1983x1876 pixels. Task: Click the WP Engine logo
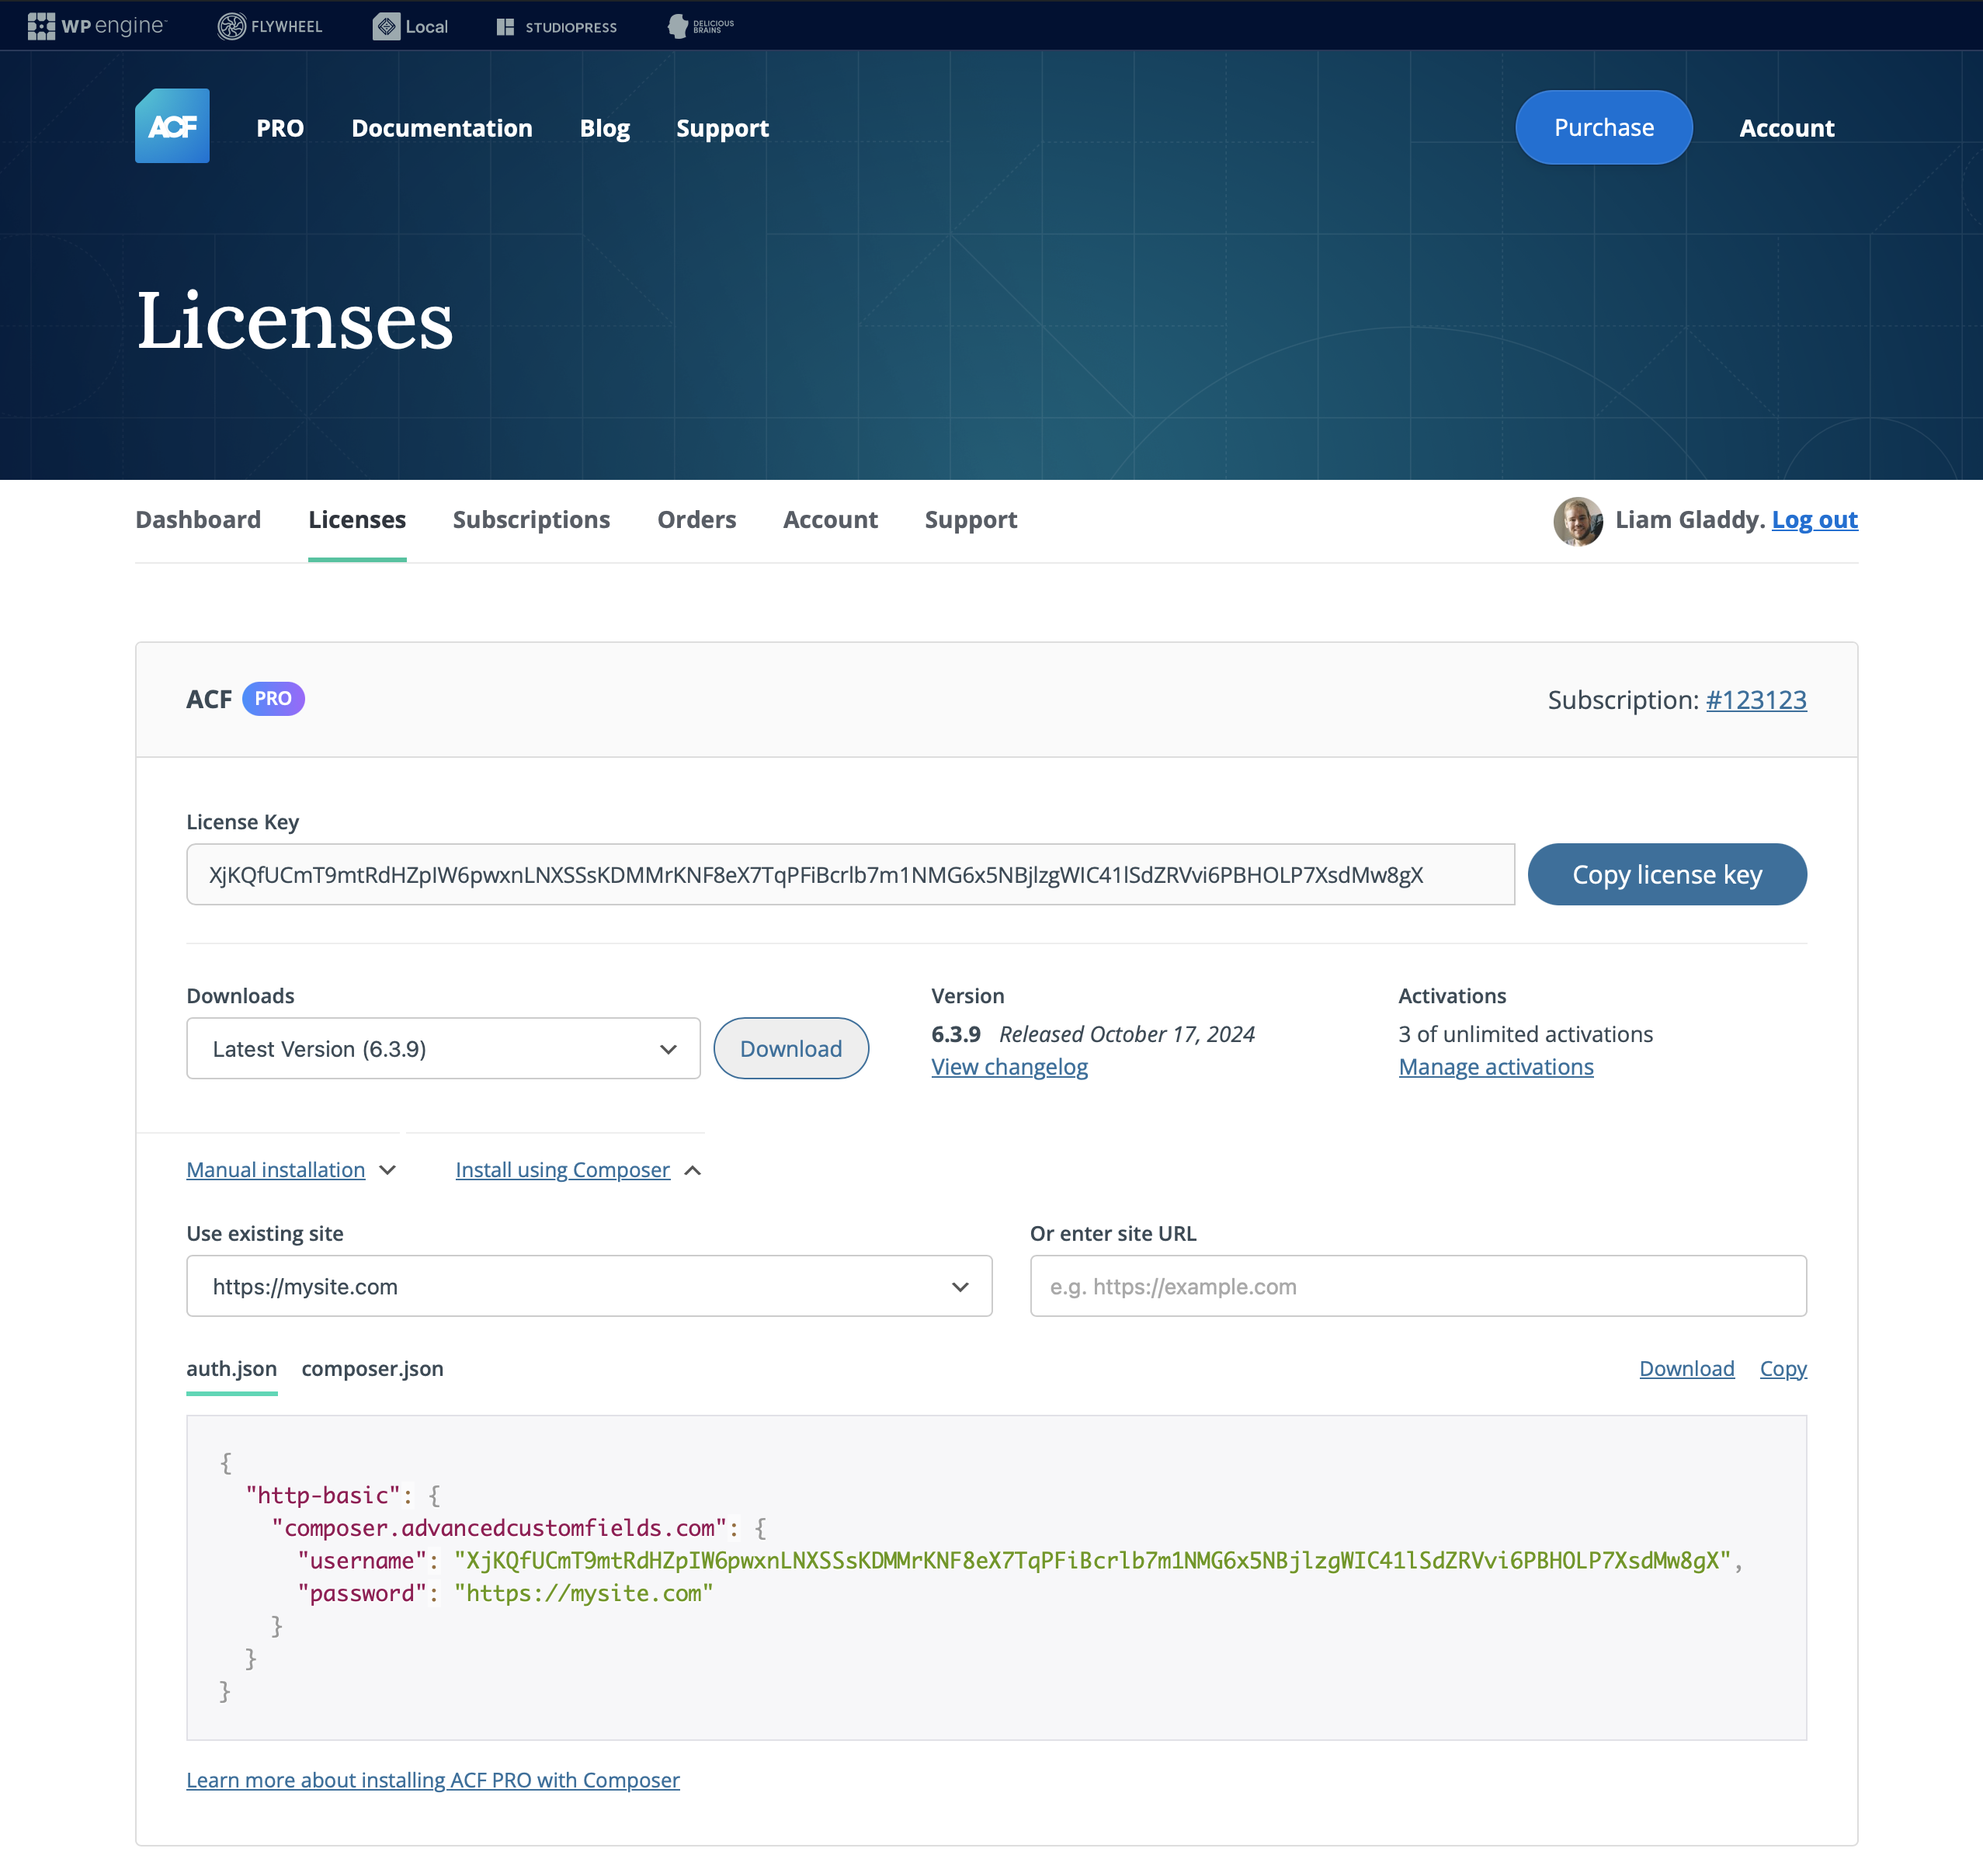pyautogui.click(x=97, y=26)
